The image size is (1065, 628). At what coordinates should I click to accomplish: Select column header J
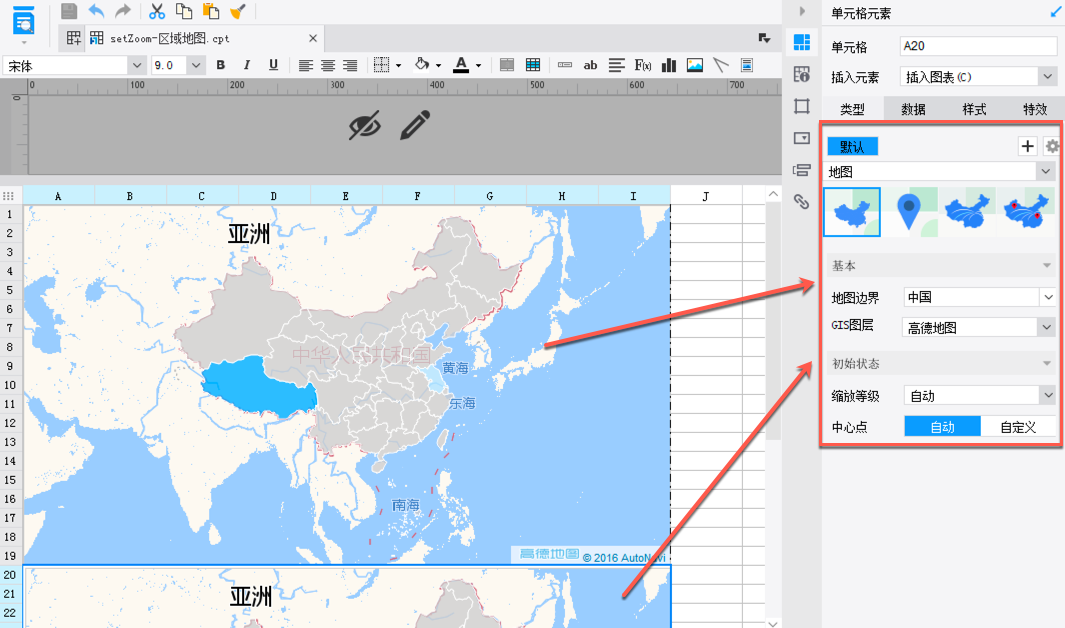(x=706, y=196)
